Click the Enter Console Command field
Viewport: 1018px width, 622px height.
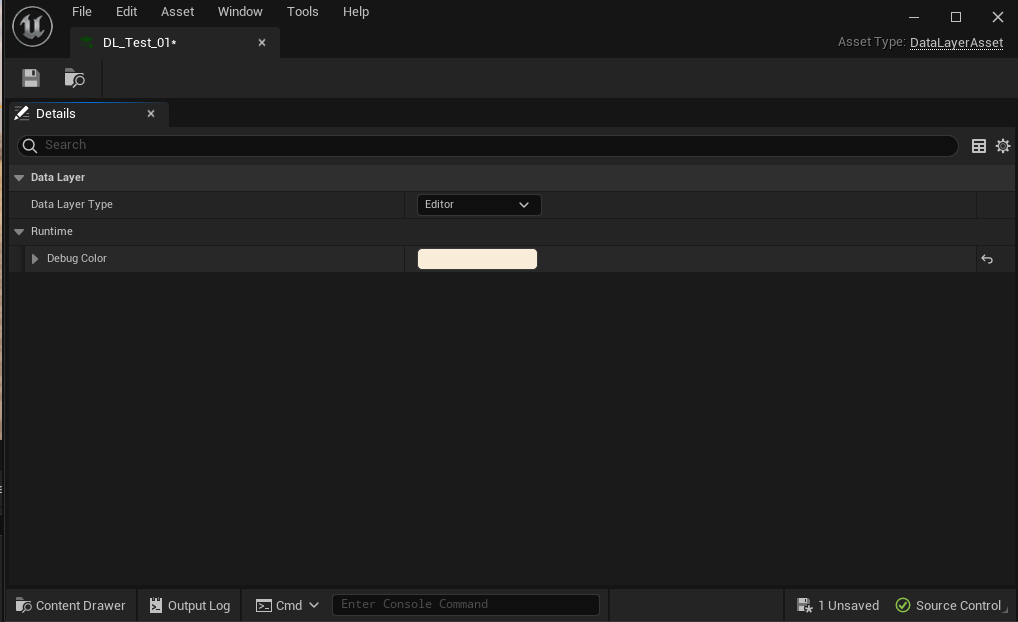tap(466, 604)
